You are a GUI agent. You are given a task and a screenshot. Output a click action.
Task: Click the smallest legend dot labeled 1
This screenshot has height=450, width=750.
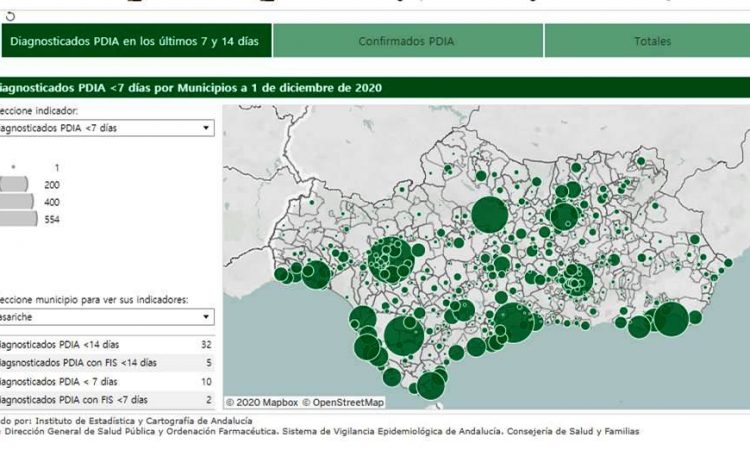click(13, 167)
